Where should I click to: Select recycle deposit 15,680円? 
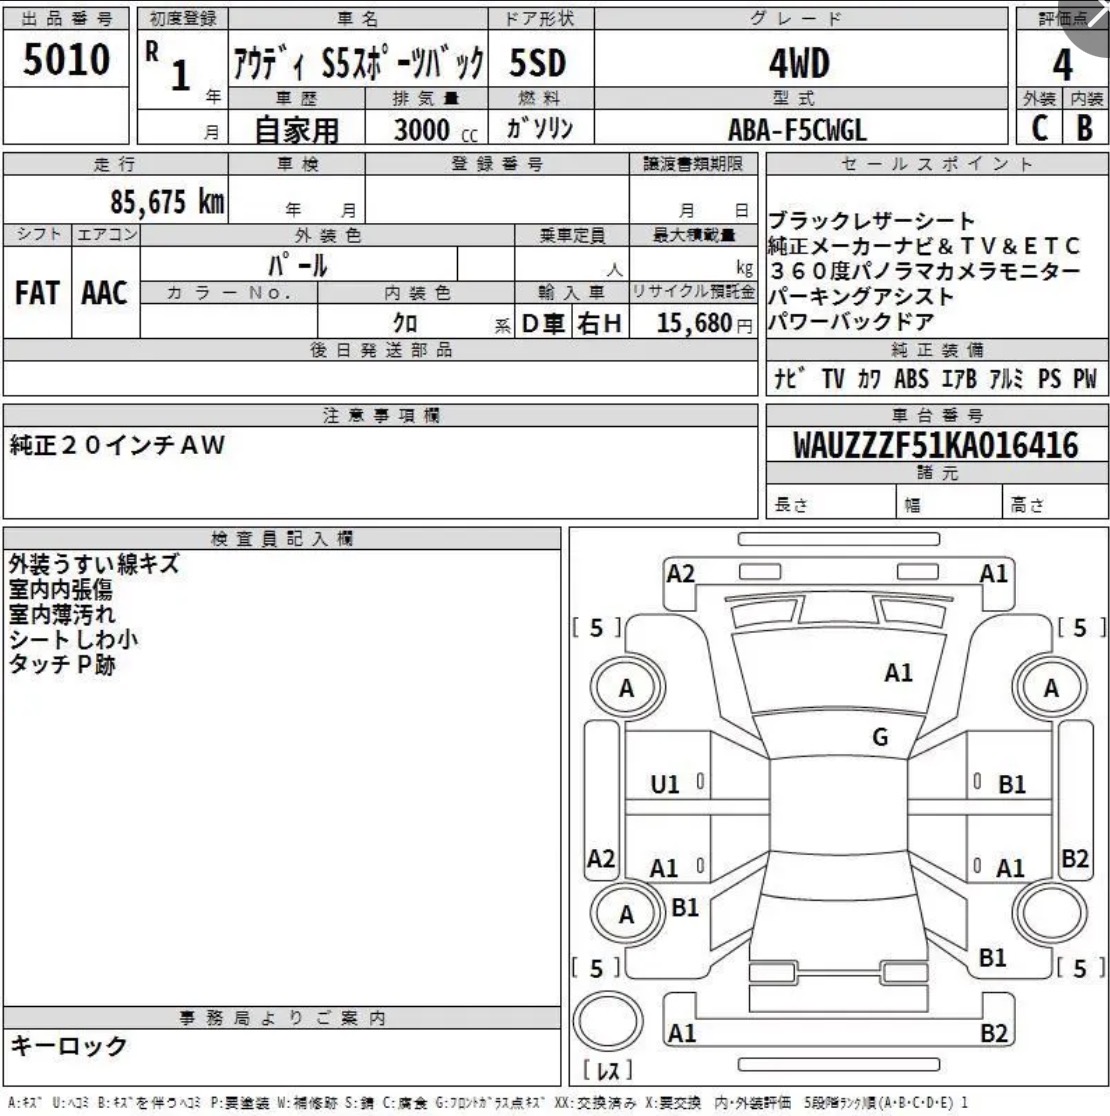click(704, 323)
